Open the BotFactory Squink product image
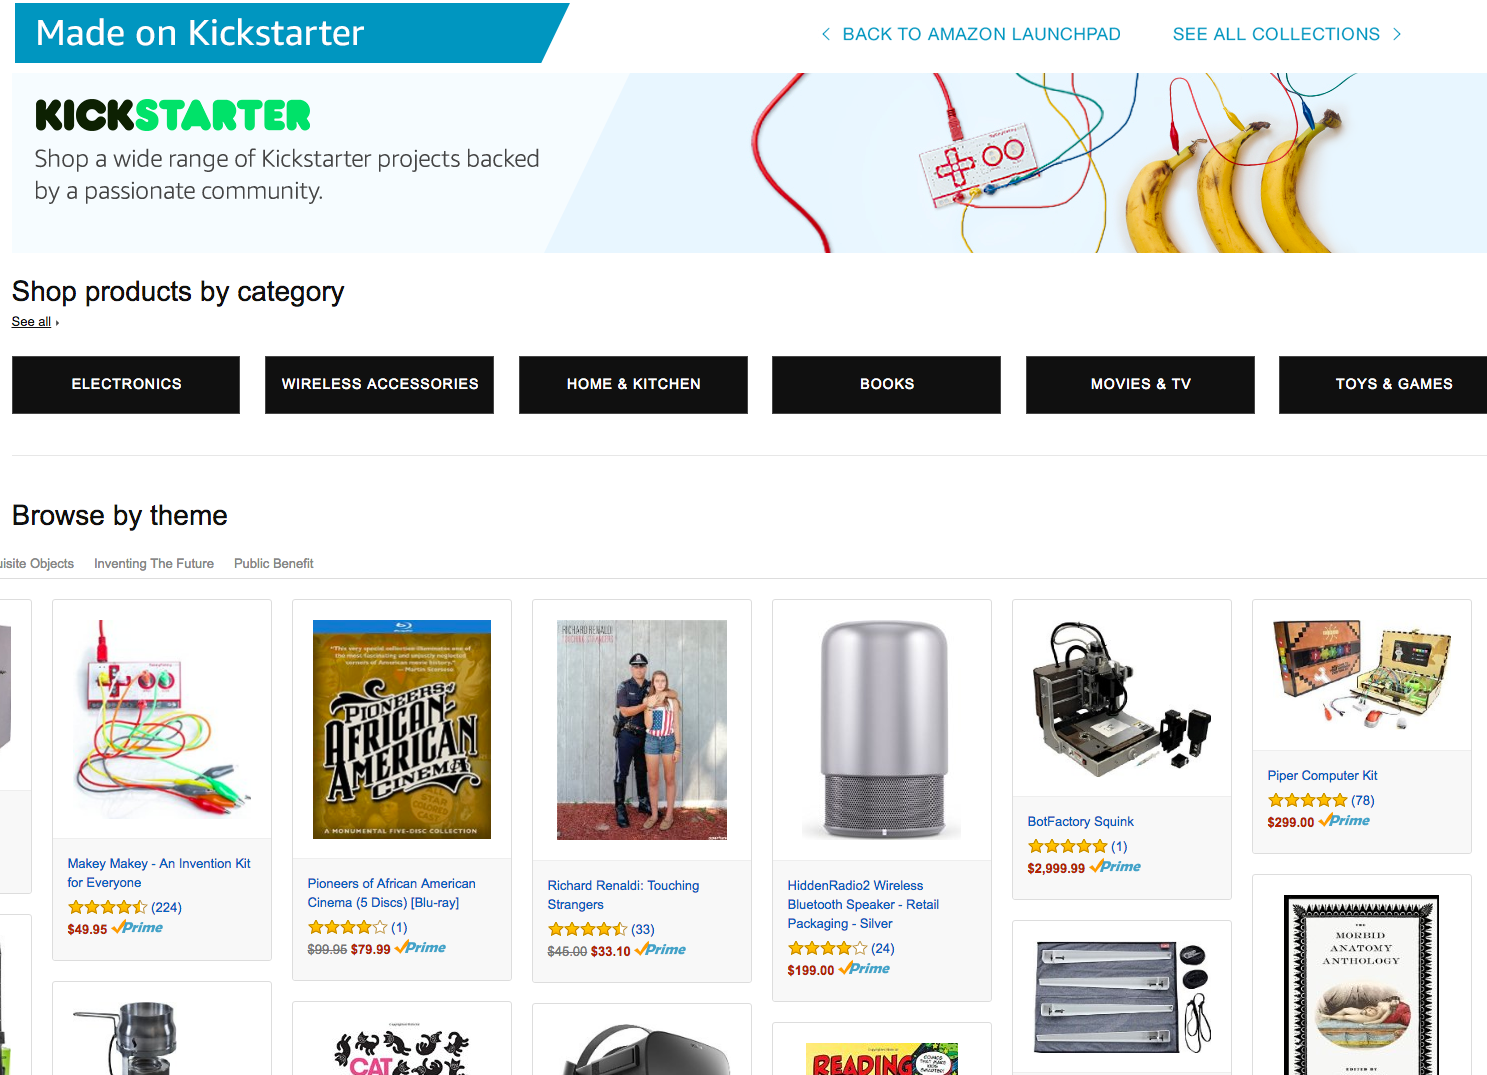1487x1075 pixels. pos(1122,698)
